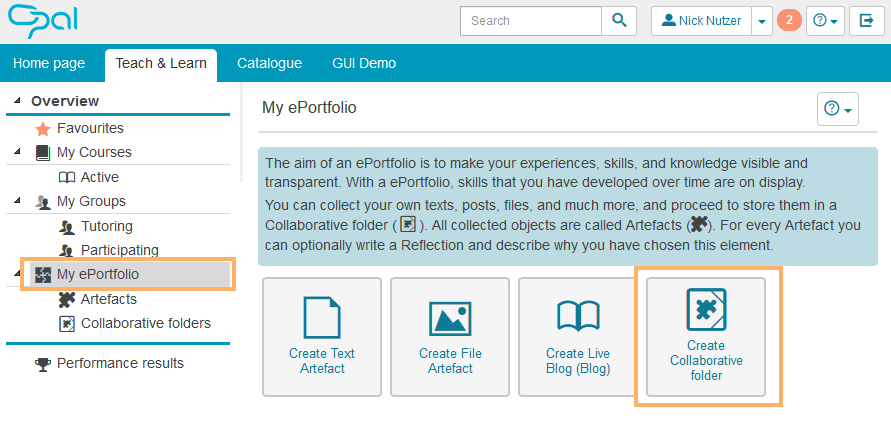Open the notifications badge showing 2
The height and width of the screenshot is (441, 891).
(789, 20)
